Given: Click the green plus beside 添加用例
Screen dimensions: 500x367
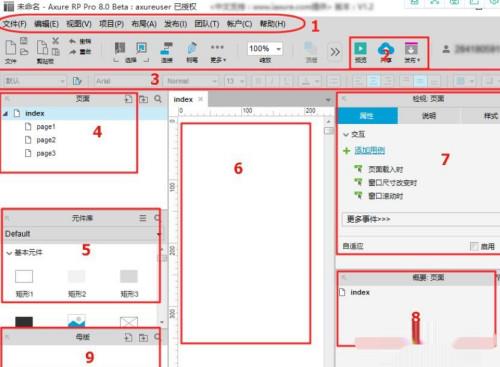Looking at the screenshot, I should 347,151.
